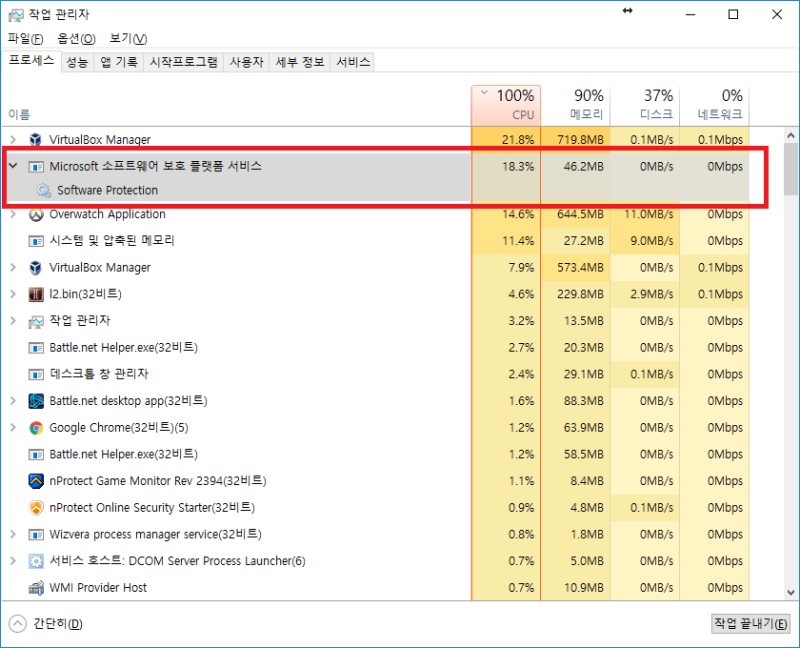
Task: Switch to the 사용자 tab
Action: 246,62
